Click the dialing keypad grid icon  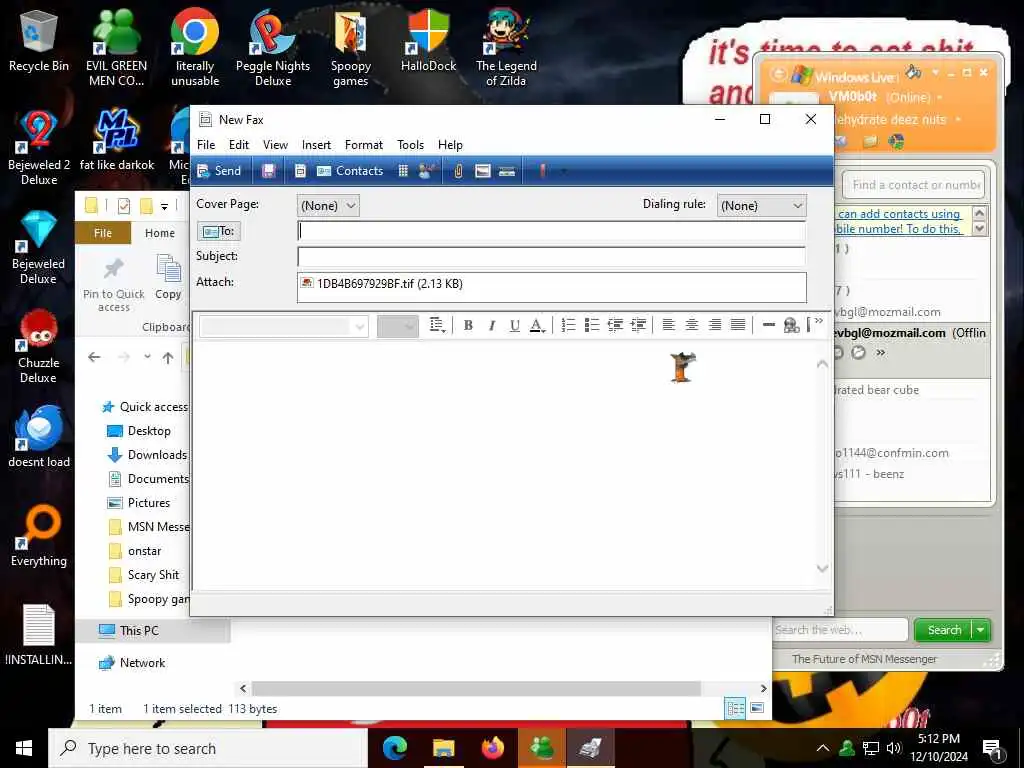(403, 171)
